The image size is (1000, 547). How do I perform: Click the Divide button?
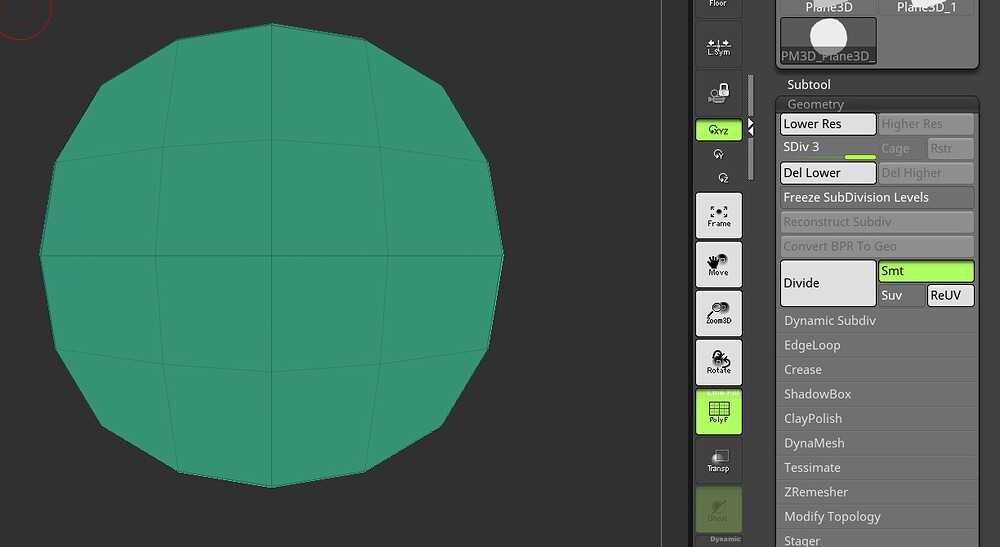tap(828, 283)
